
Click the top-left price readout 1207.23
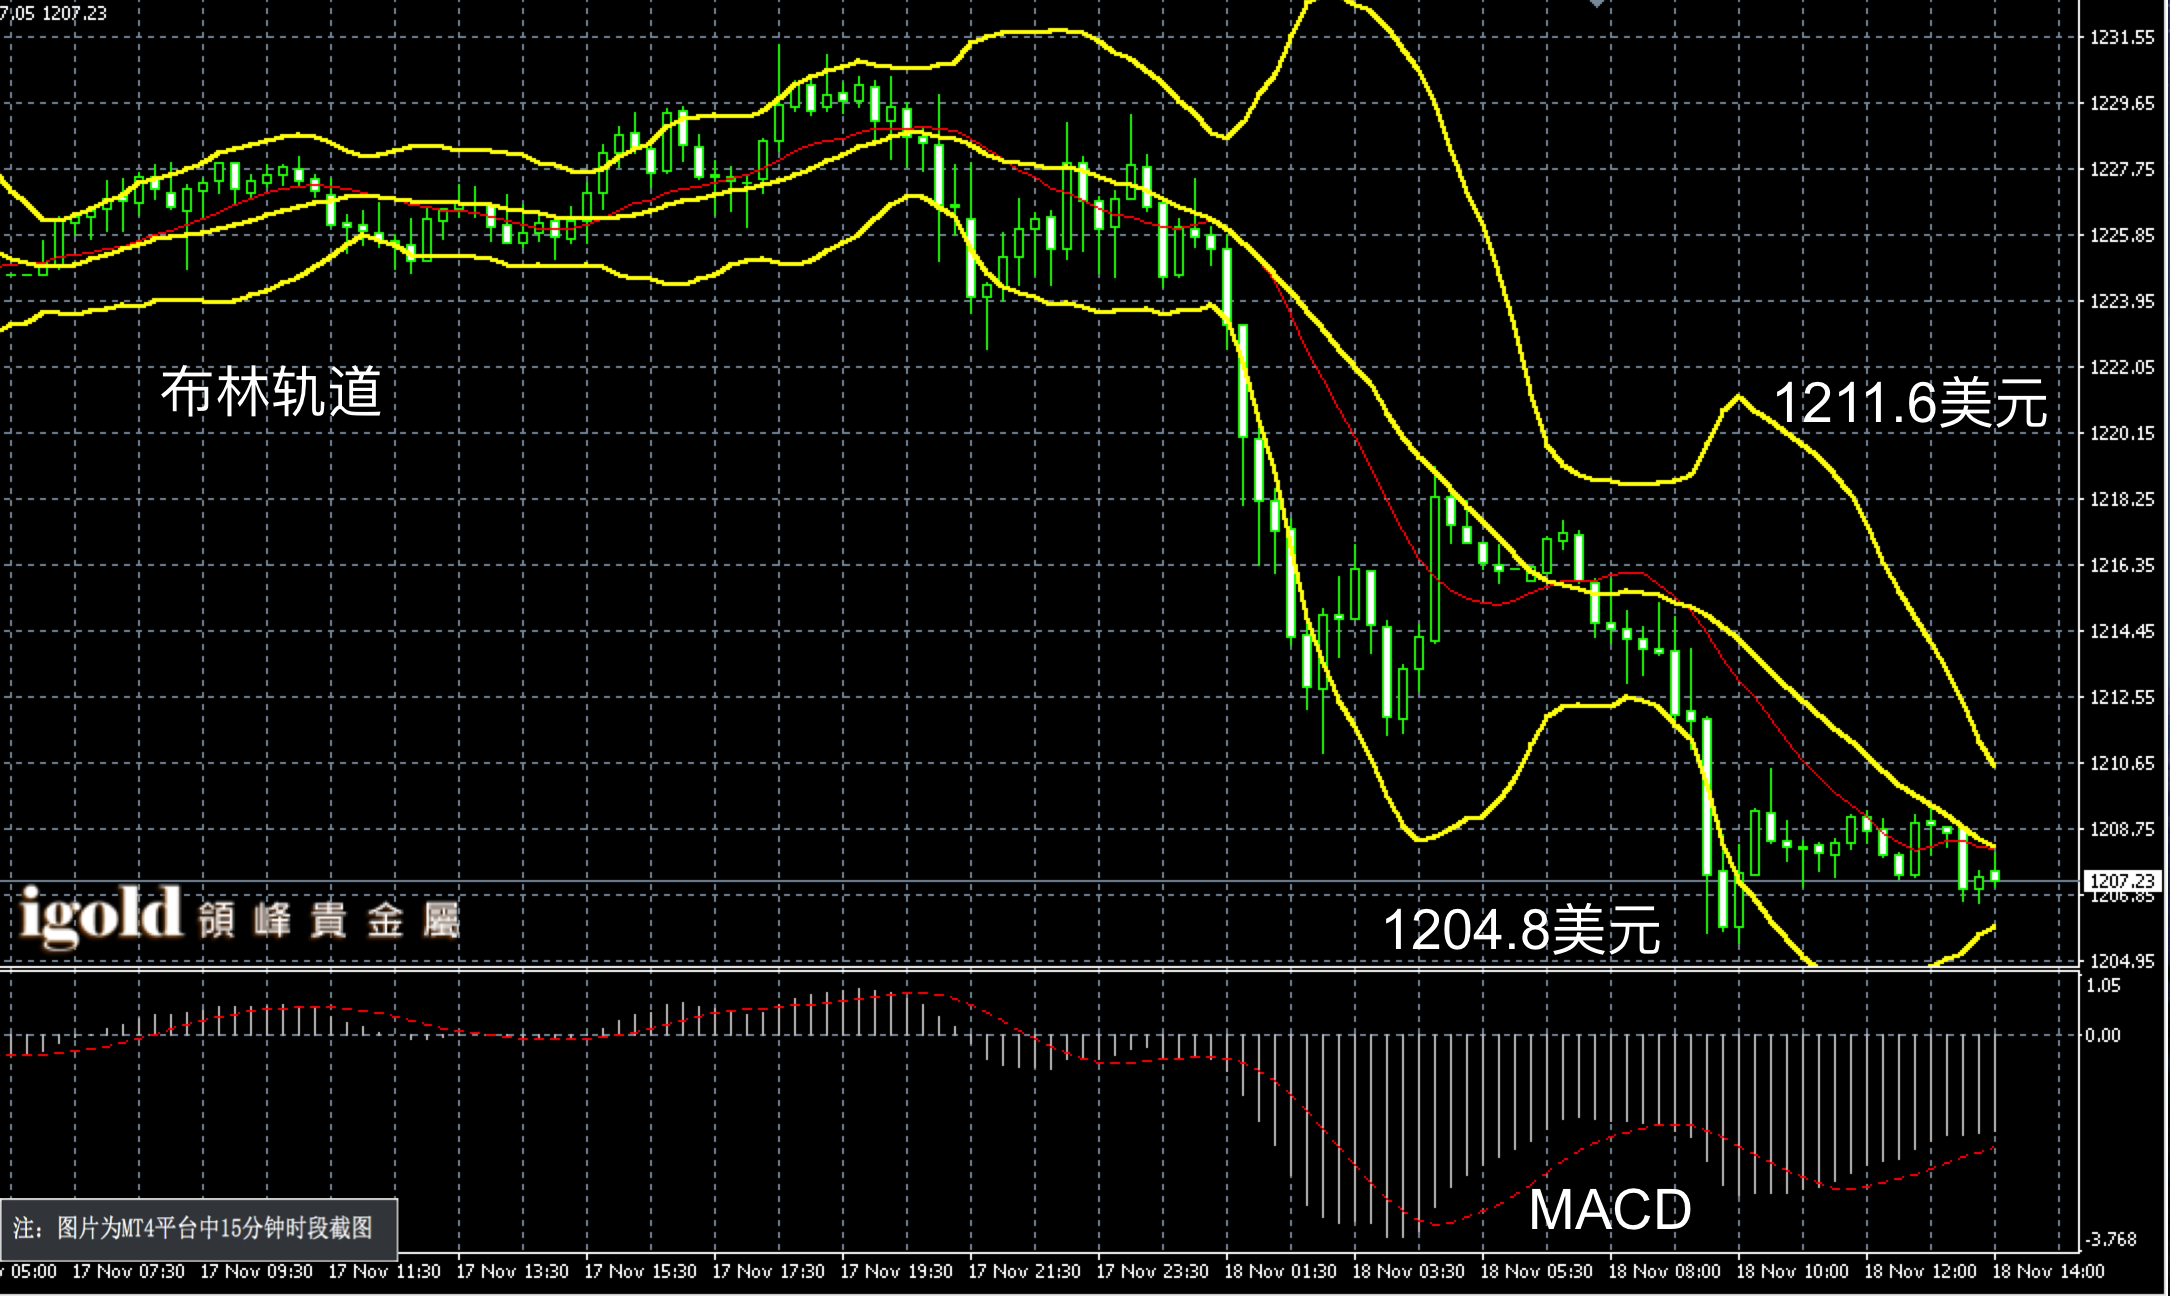[74, 13]
